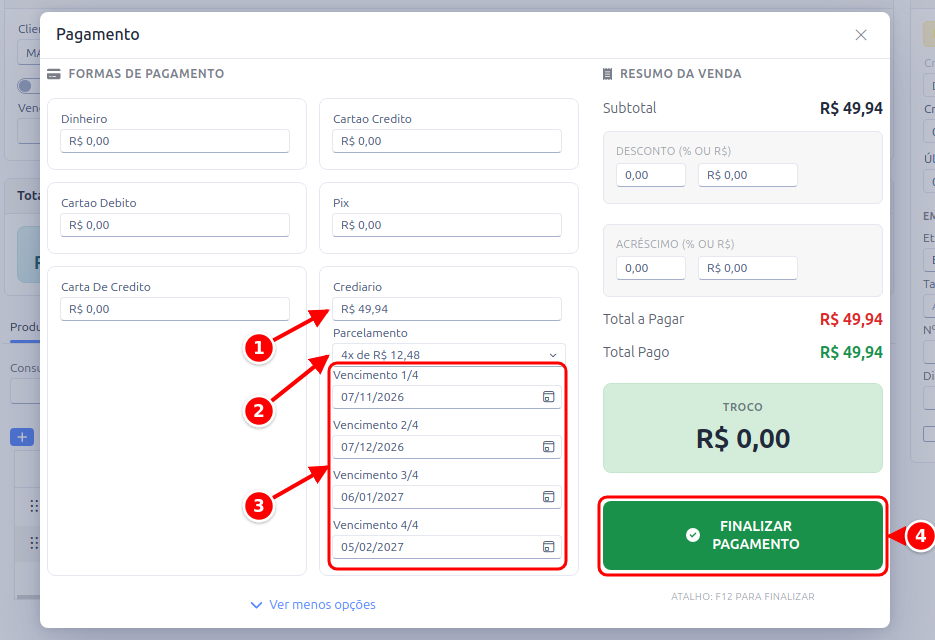The width and height of the screenshot is (935, 640).
Task: Click the Total Pago green value
Action: [851, 353]
